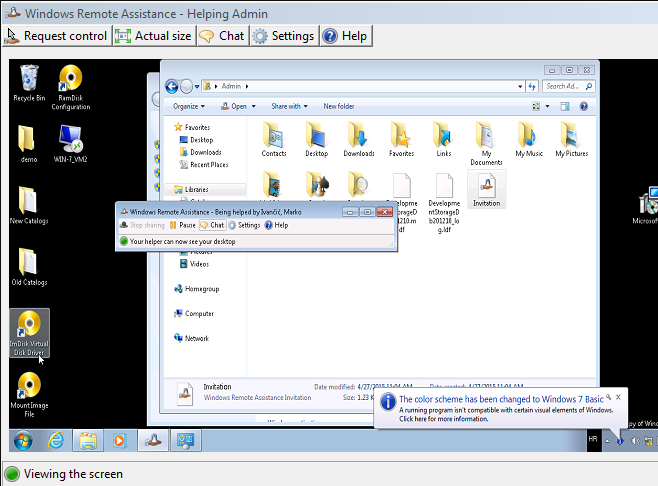Select Recent Places in navigation pane

click(x=204, y=165)
